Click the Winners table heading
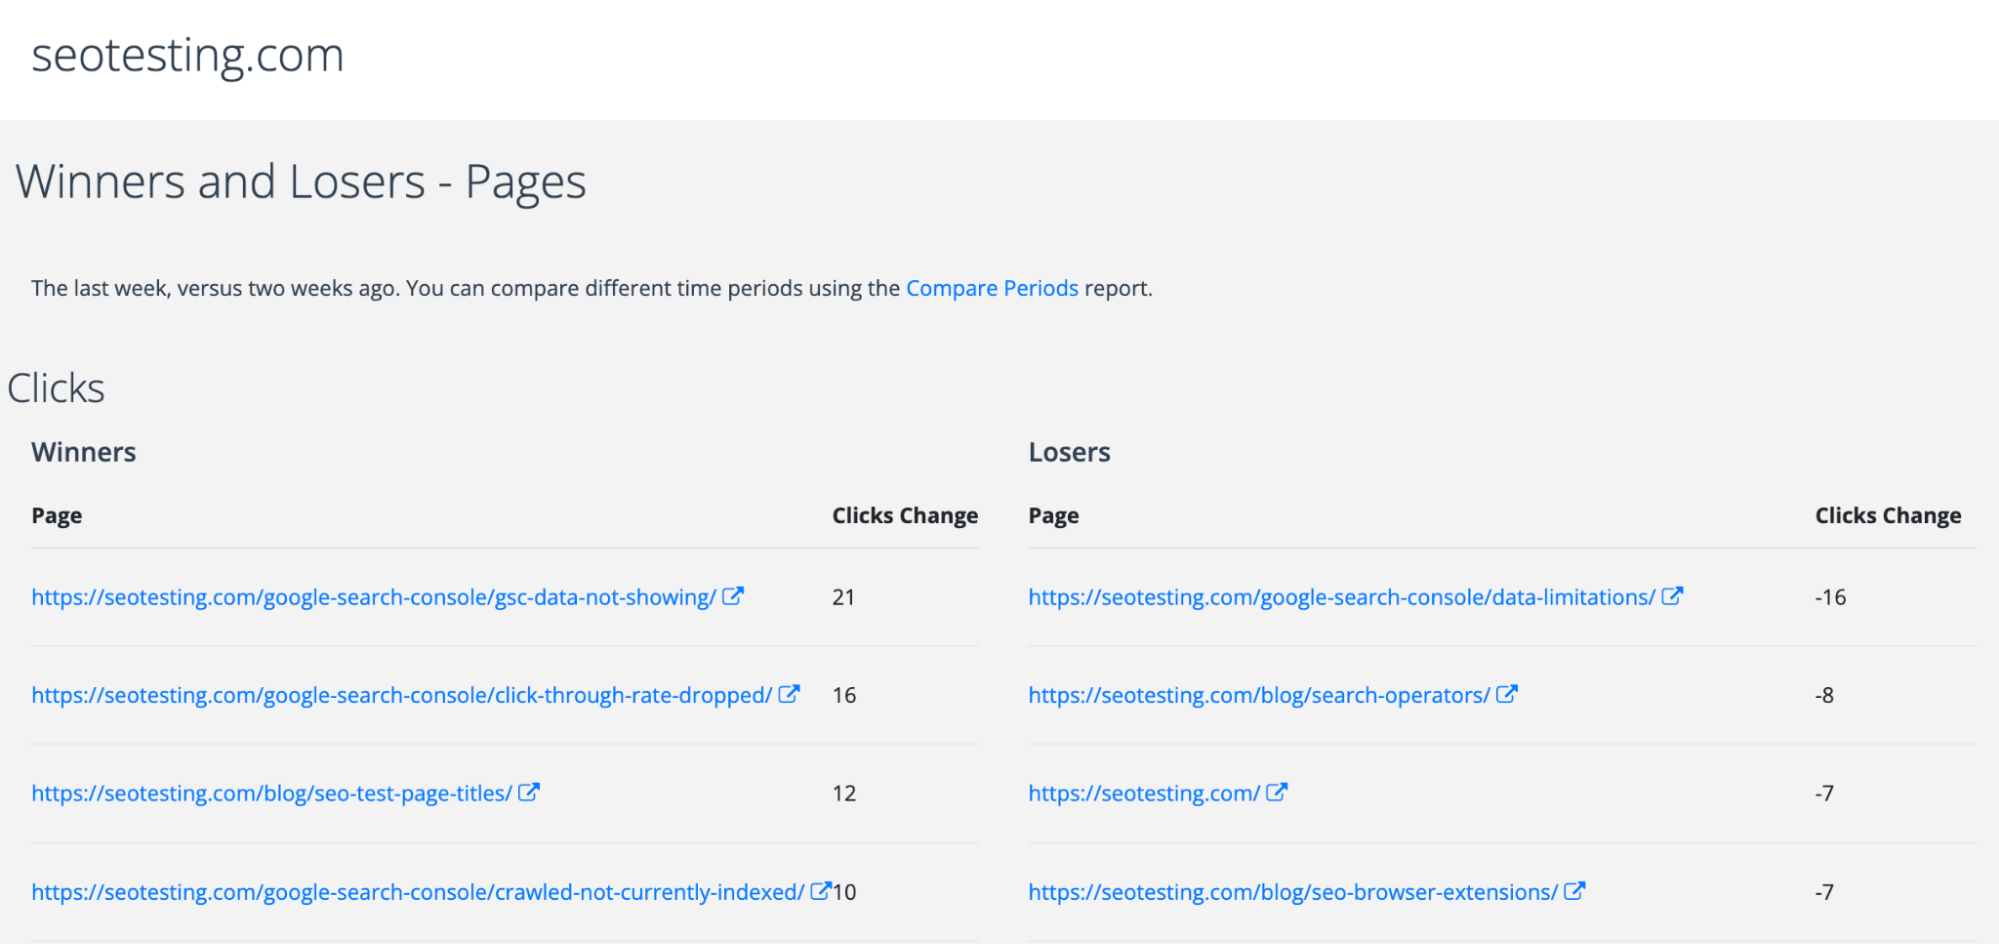This screenshot has height=944, width=1999. pyautogui.click(x=84, y=452)
